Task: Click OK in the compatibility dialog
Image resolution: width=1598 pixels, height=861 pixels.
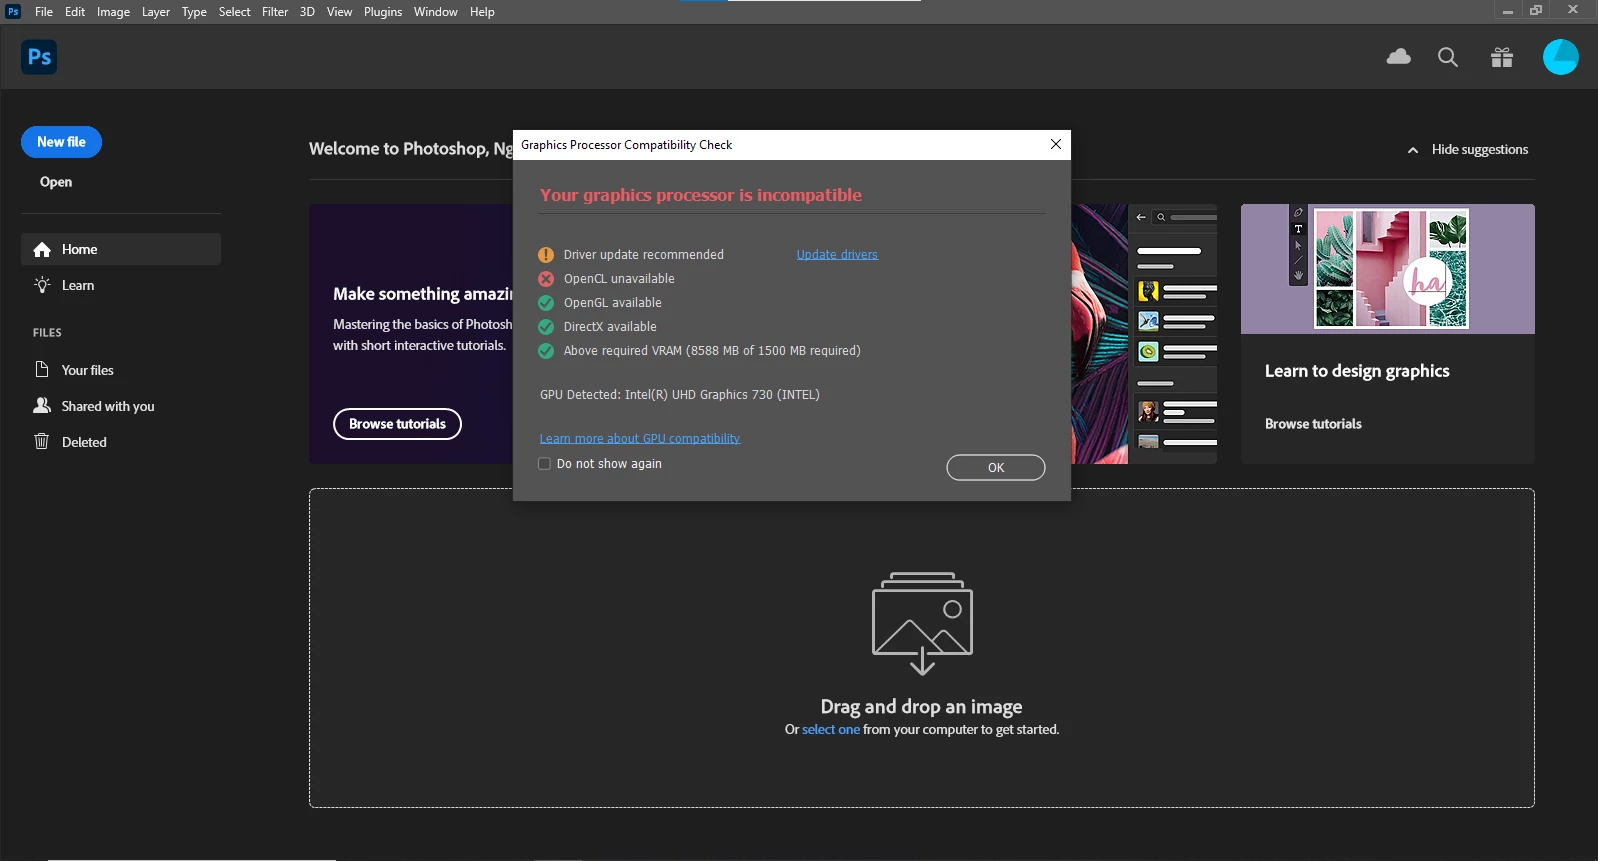Action: click(x=996, y=468)
